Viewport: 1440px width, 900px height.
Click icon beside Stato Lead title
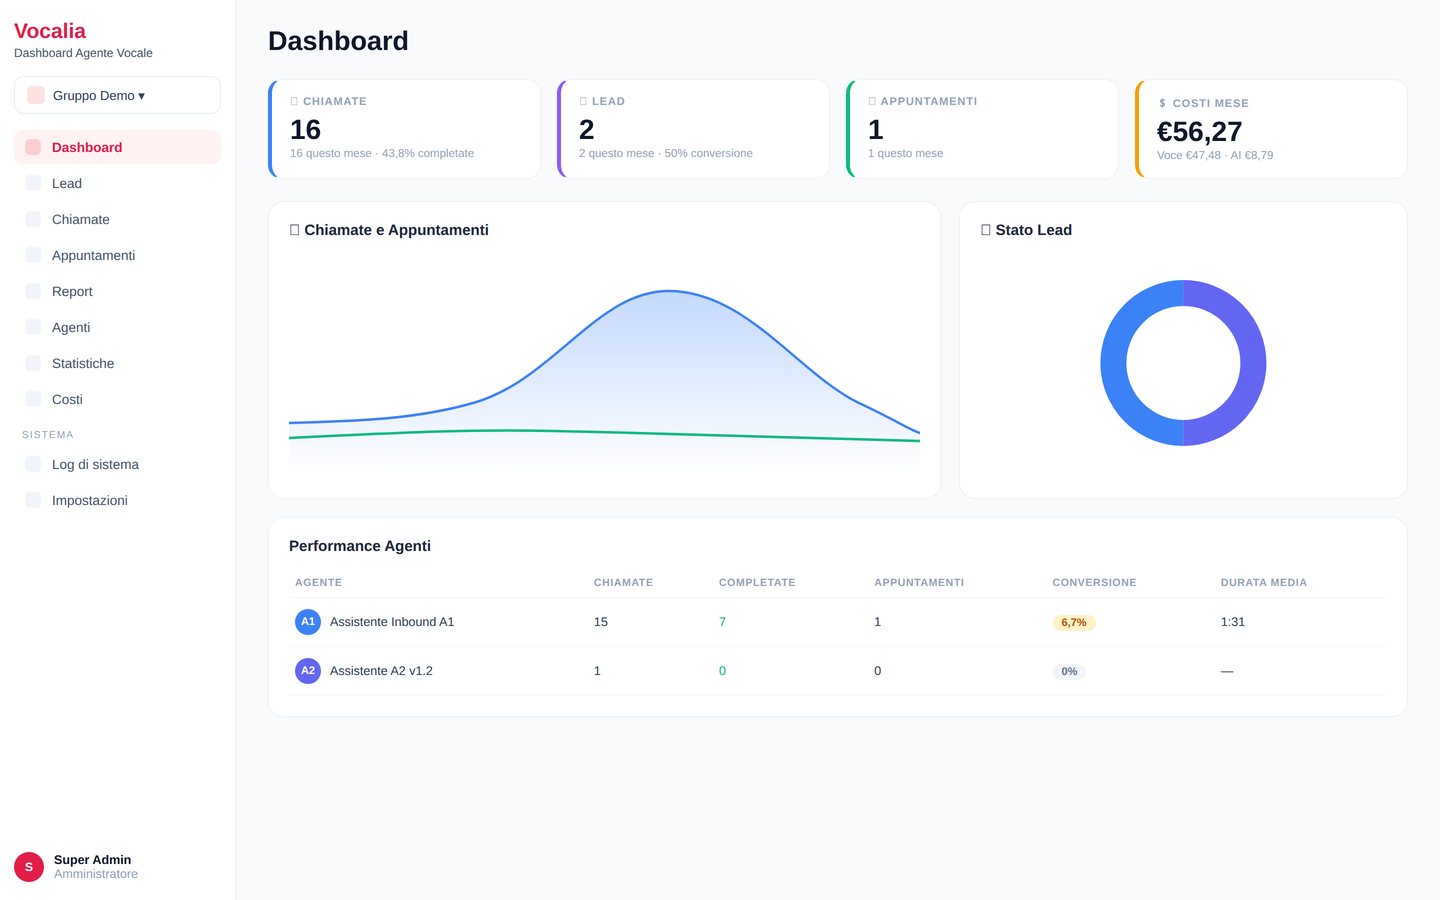point(986,230)
